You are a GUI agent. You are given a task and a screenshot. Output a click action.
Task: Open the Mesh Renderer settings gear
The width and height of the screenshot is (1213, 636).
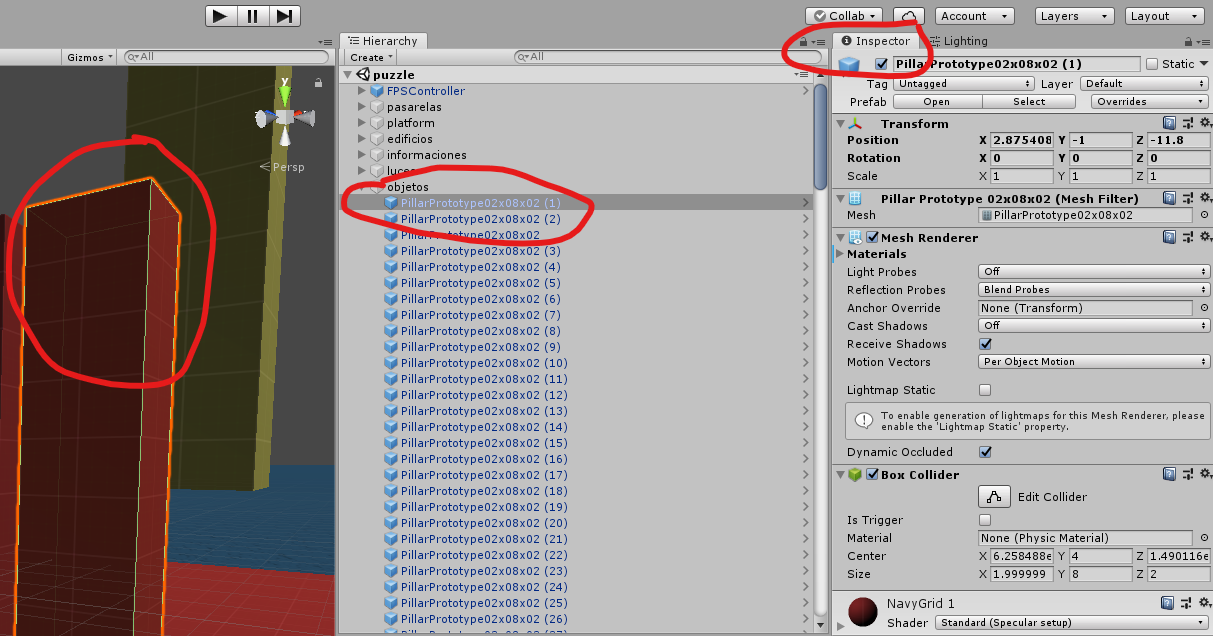(x=1205, y=238)
